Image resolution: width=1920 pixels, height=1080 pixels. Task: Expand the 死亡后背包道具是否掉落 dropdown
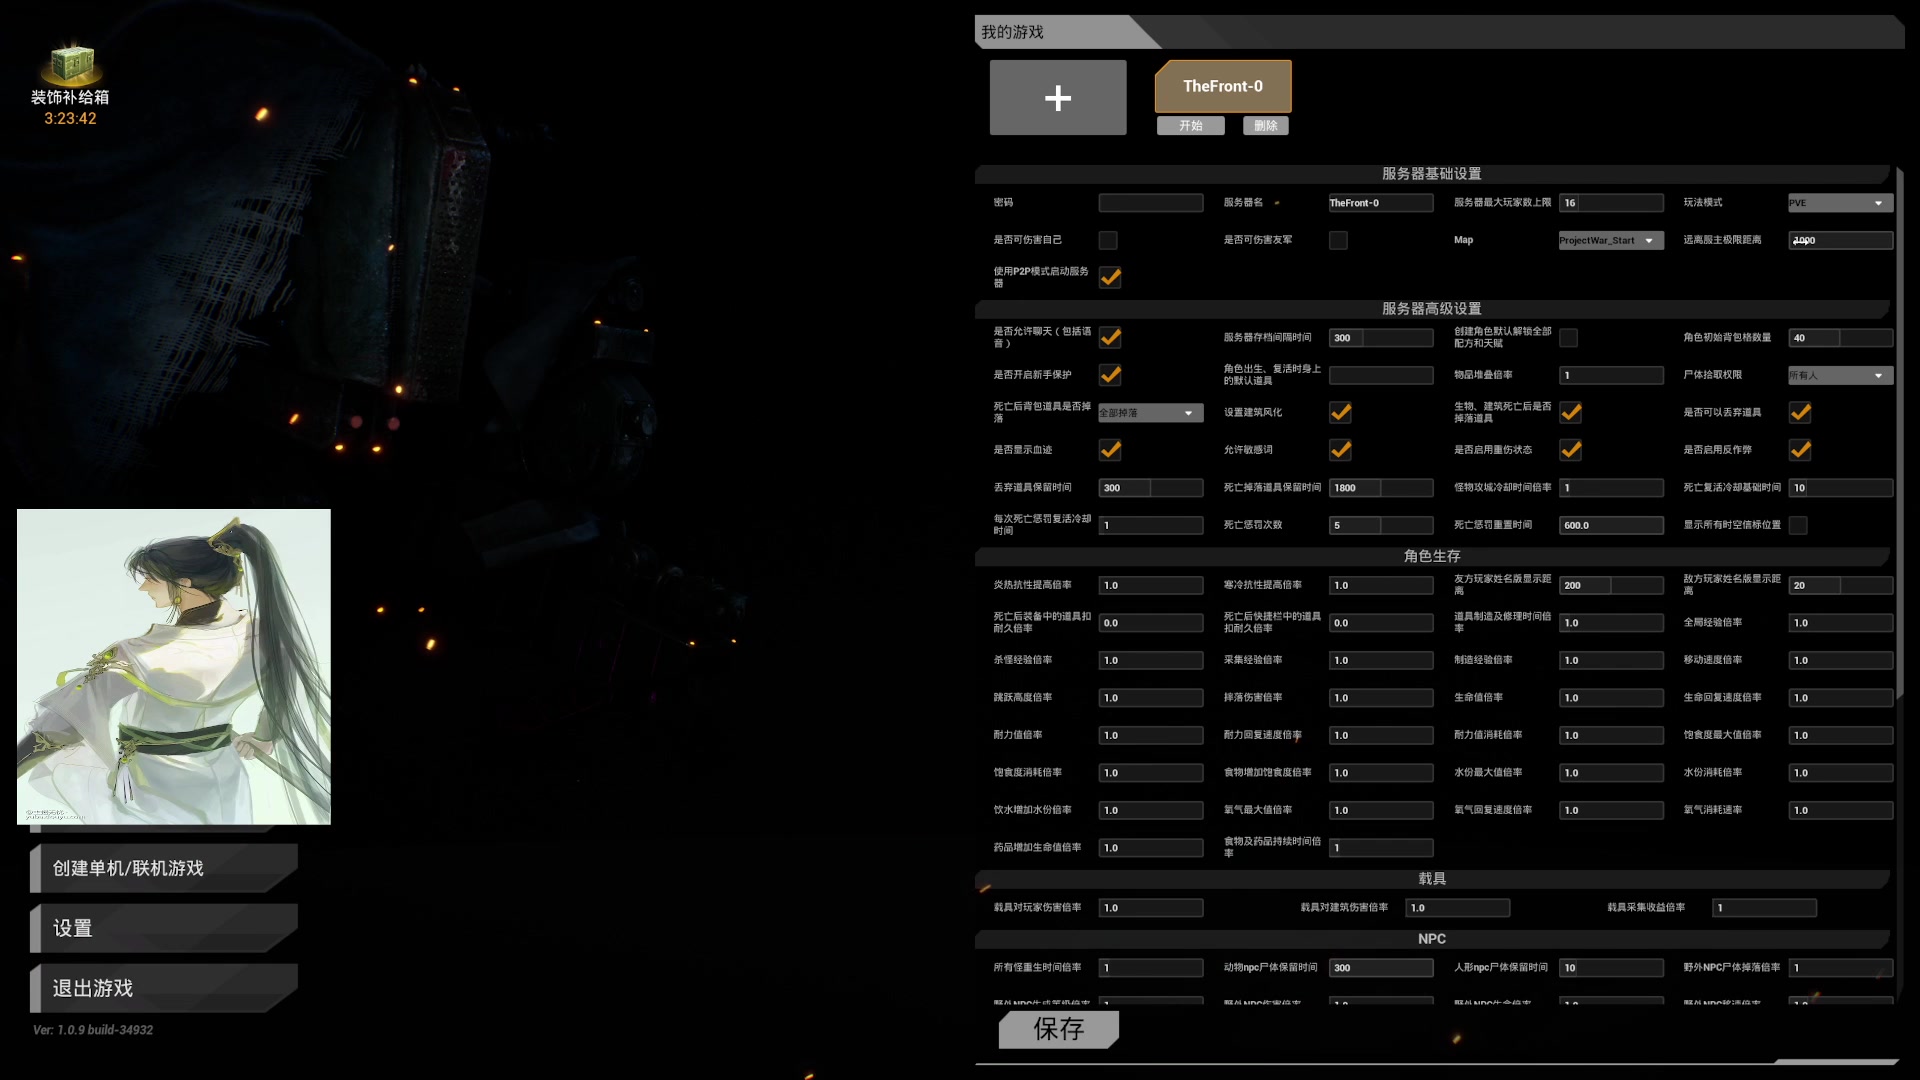pyautogui.click(x=1150, y=413)
